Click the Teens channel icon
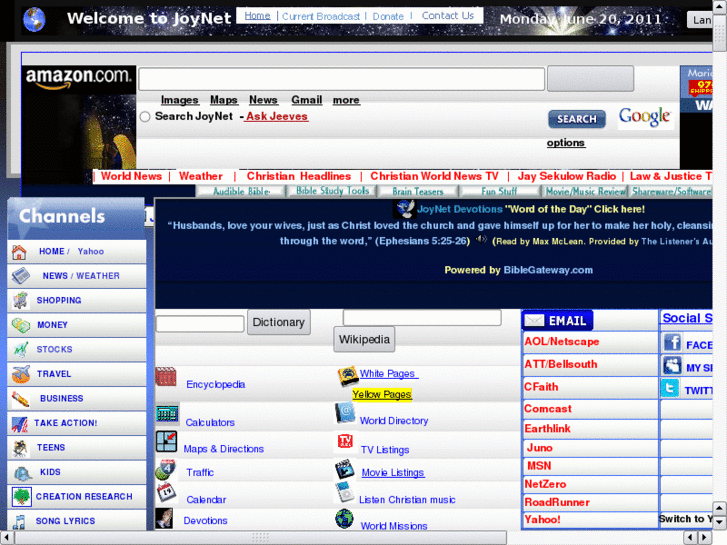 pos(20,448)
